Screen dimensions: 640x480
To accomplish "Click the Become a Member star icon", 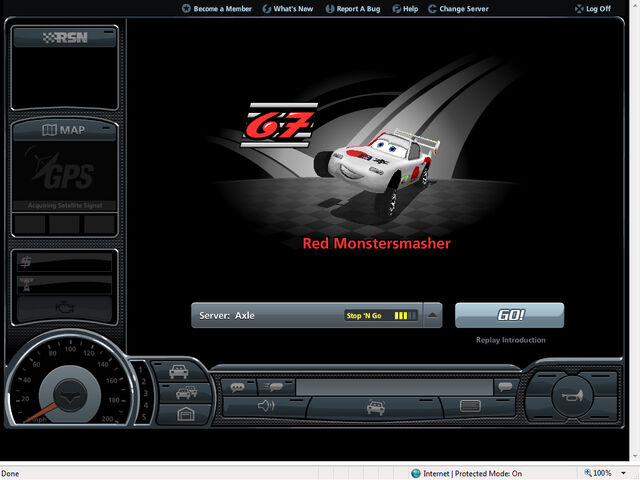I will [x=186, y=8].
